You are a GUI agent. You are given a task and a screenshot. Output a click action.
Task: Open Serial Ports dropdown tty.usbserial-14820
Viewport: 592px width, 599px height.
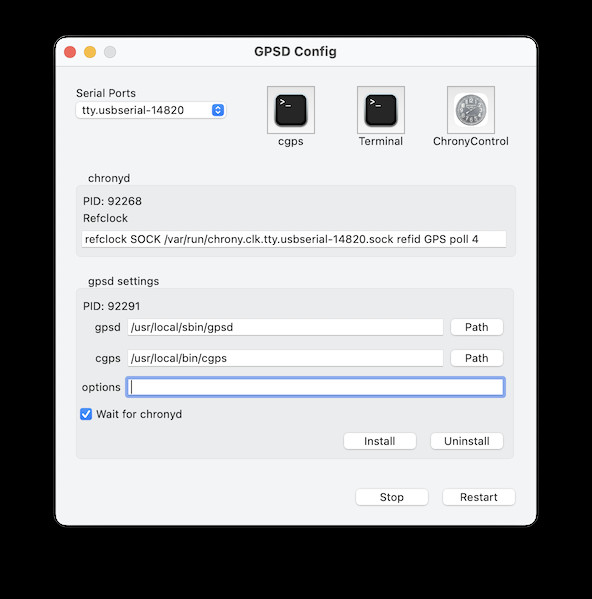click(x=151, y=110)
